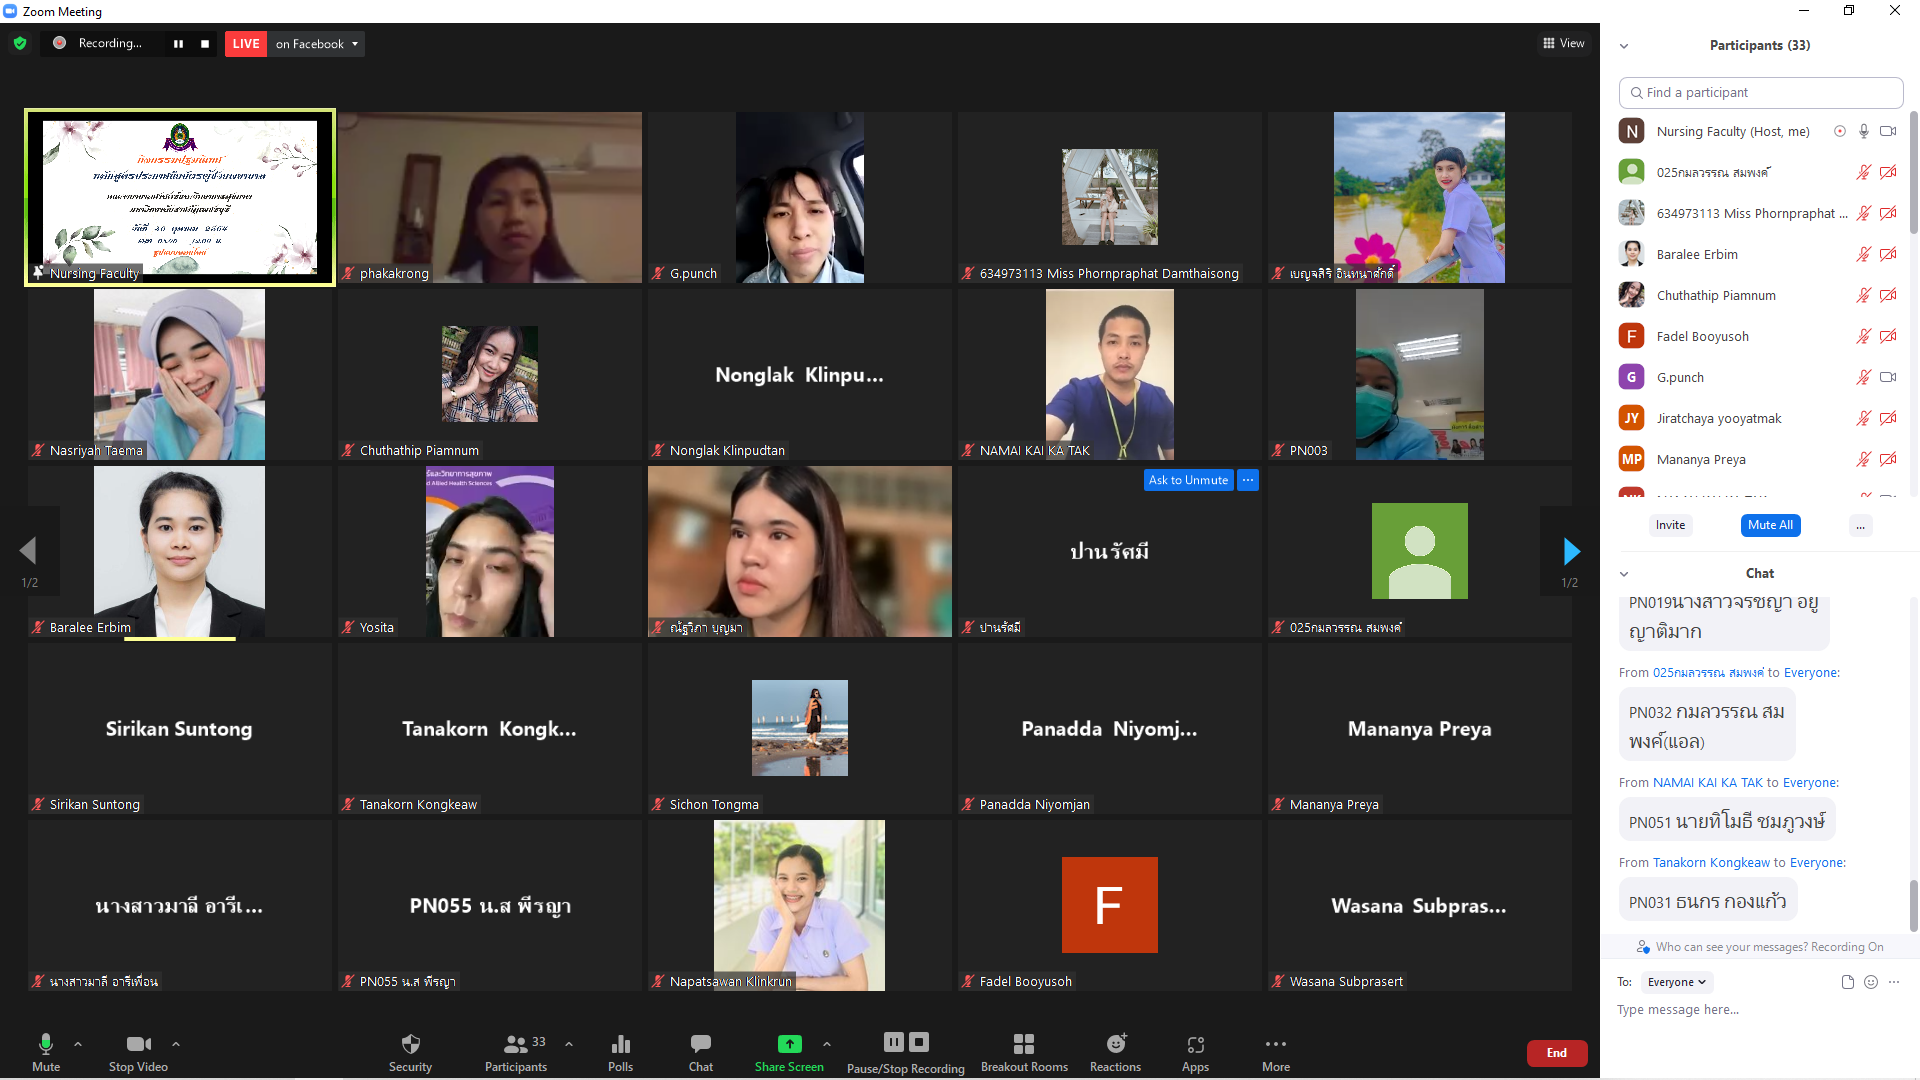The image size is (1920, 1080).
Task: Open the Apps icon in toolbar
Action: [1195, 1045]
